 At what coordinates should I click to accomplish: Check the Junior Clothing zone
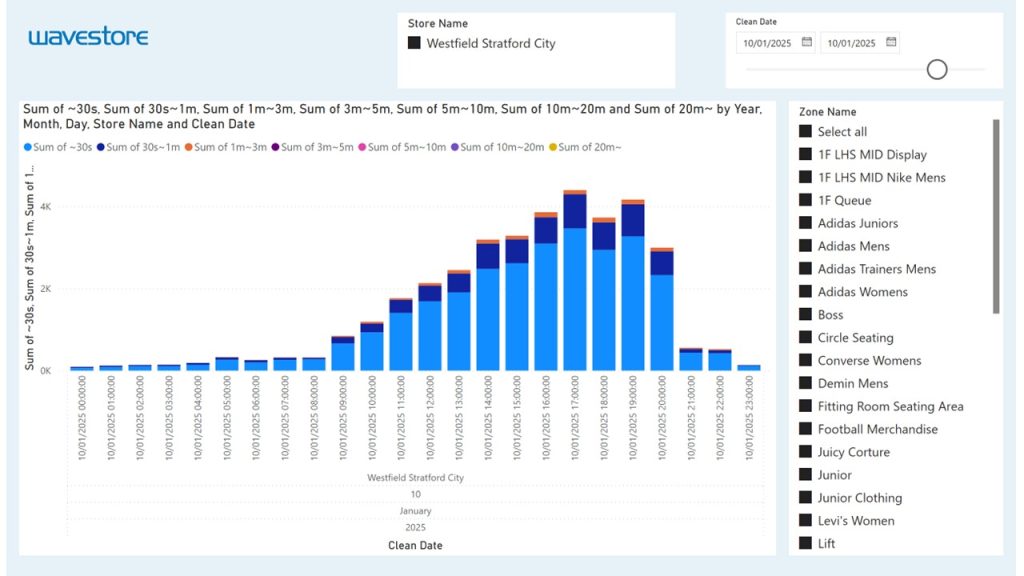[x=805, y=497]
